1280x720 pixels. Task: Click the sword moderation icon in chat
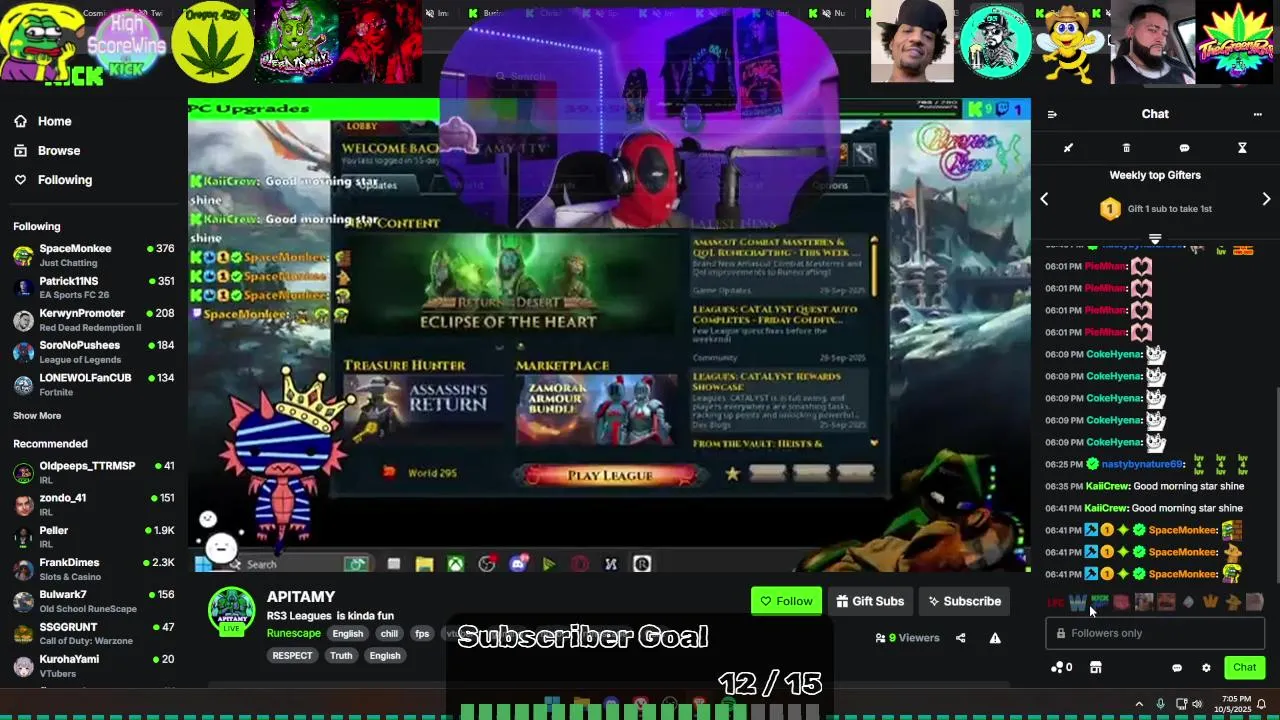tap(1068, 148)
